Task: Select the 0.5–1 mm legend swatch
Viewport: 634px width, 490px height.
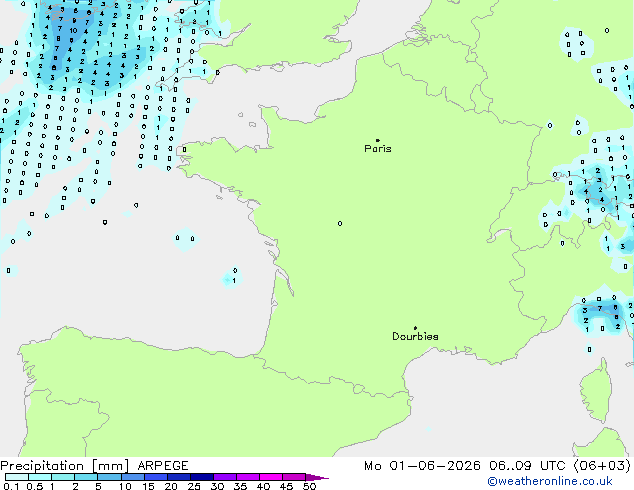Action: (40, 477)
